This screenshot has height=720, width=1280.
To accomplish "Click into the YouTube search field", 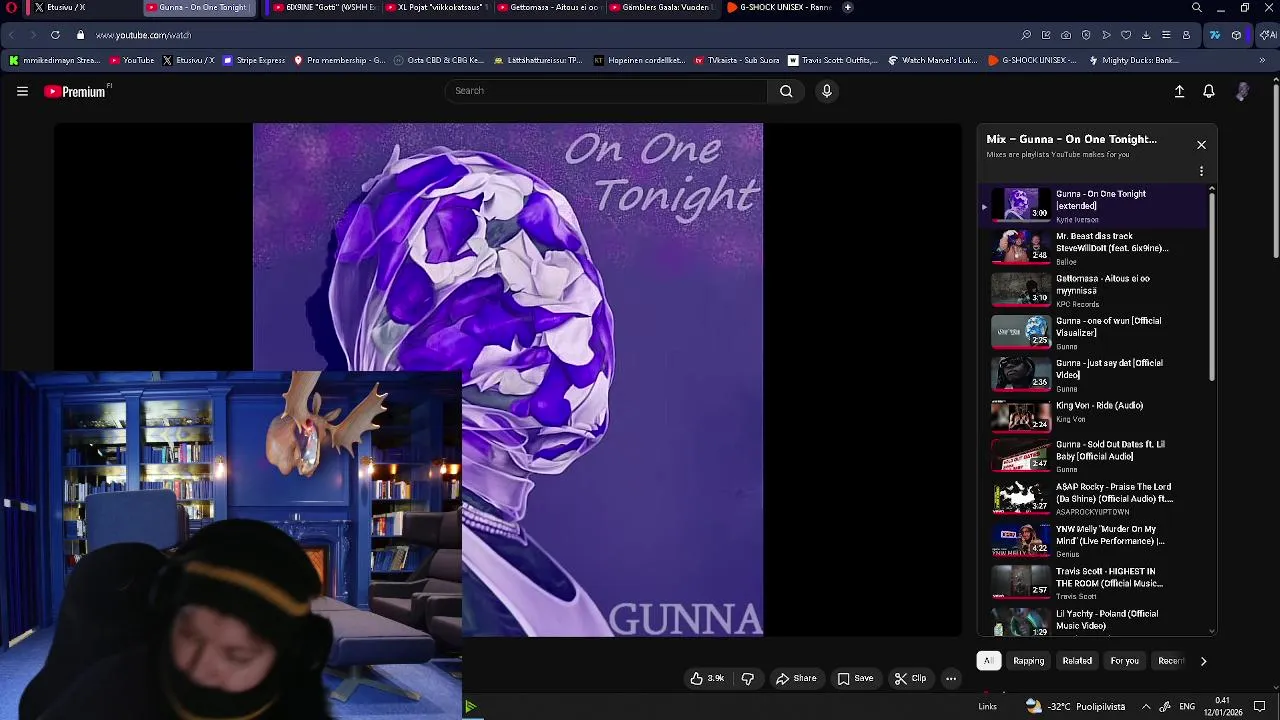I will 606,91.
